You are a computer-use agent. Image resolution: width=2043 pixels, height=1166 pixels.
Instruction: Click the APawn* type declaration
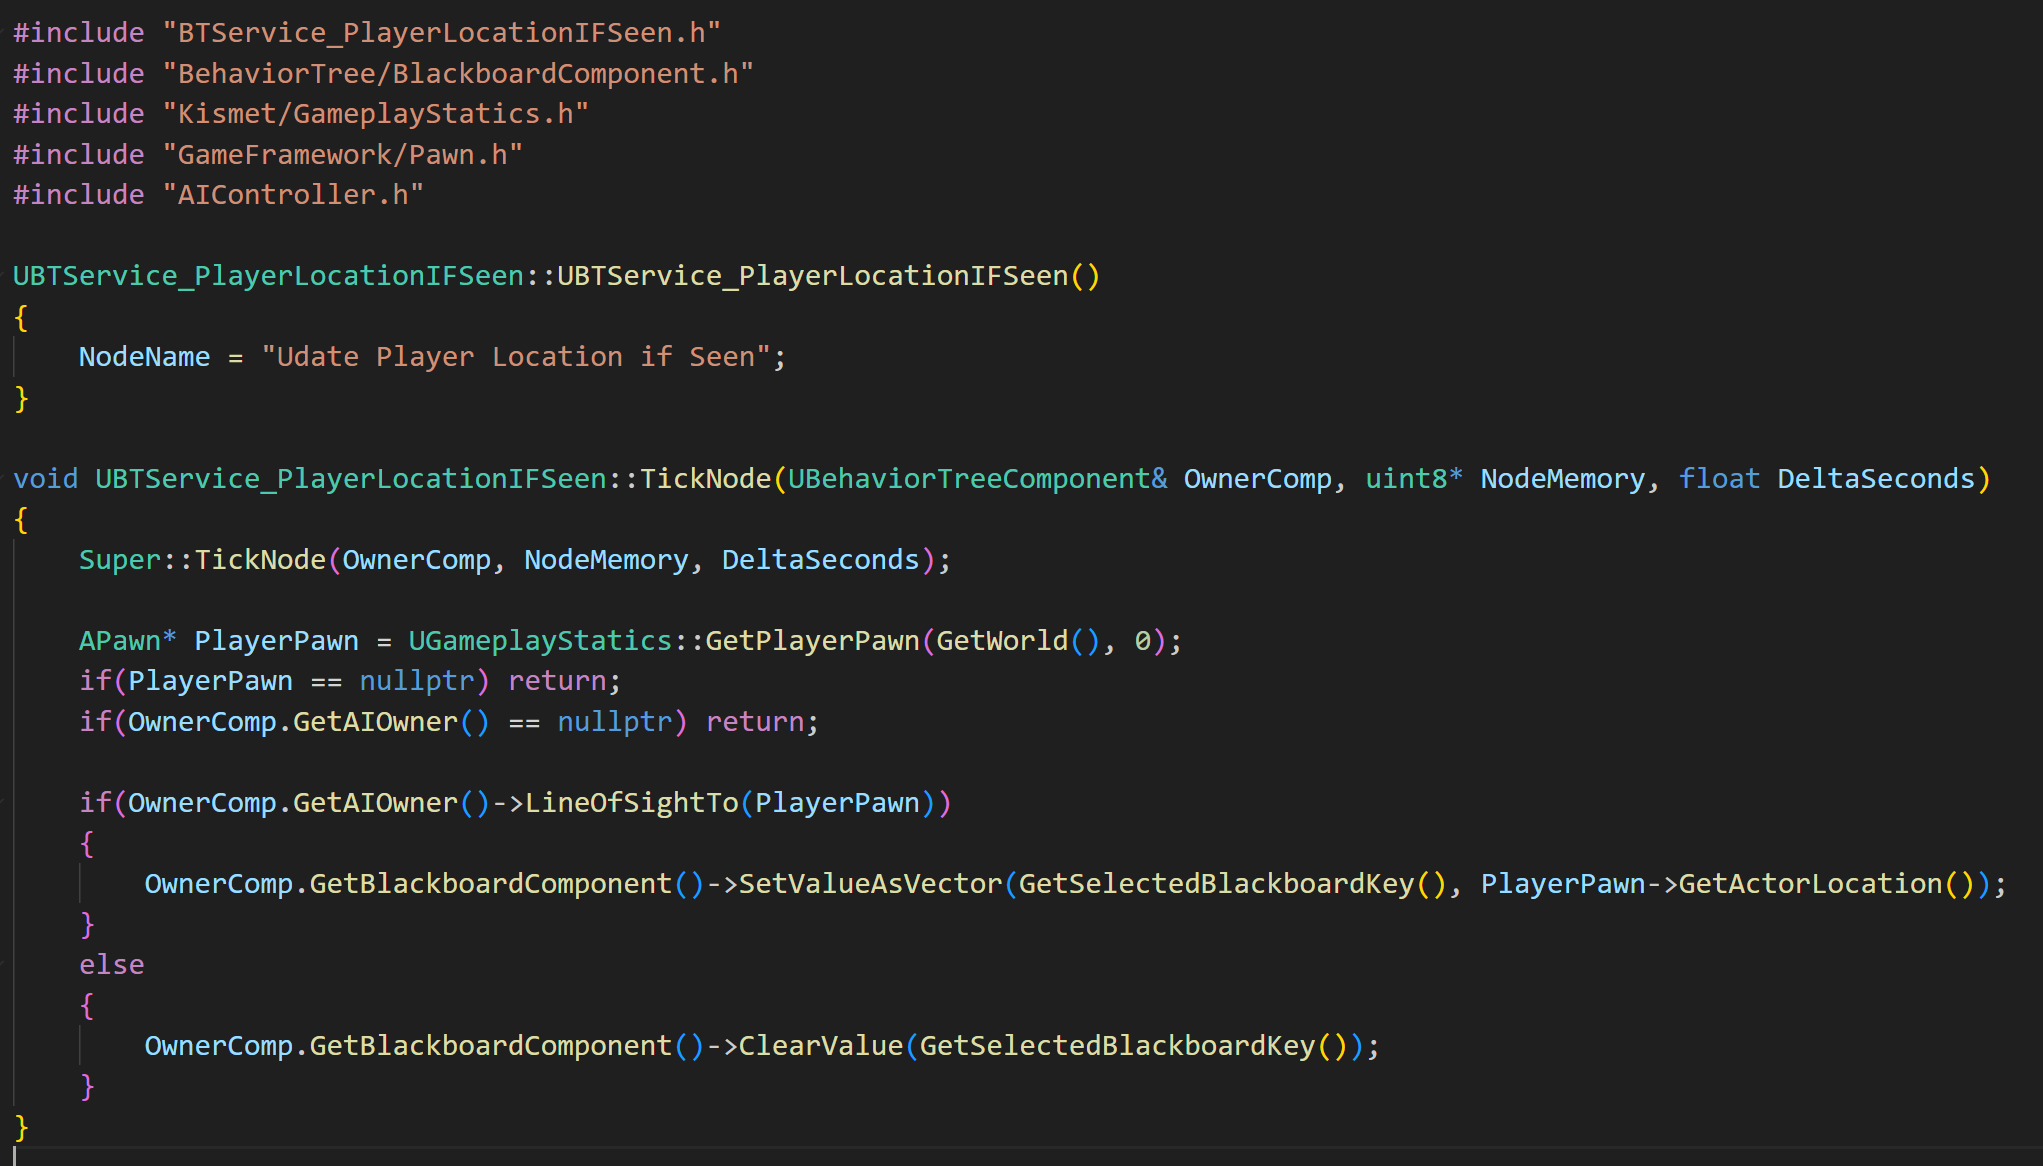(127, 641)
